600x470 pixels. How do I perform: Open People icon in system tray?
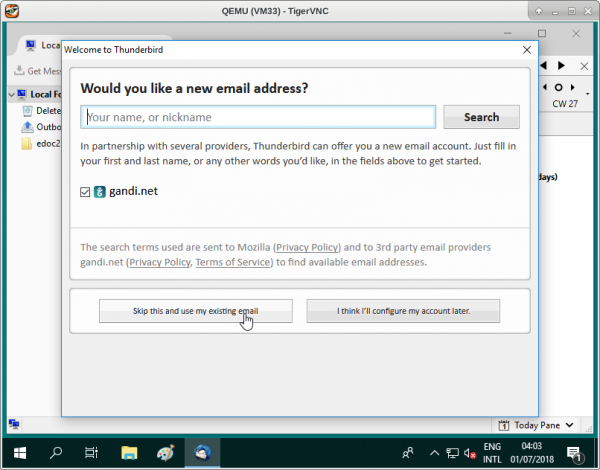(x=408, y=453)
